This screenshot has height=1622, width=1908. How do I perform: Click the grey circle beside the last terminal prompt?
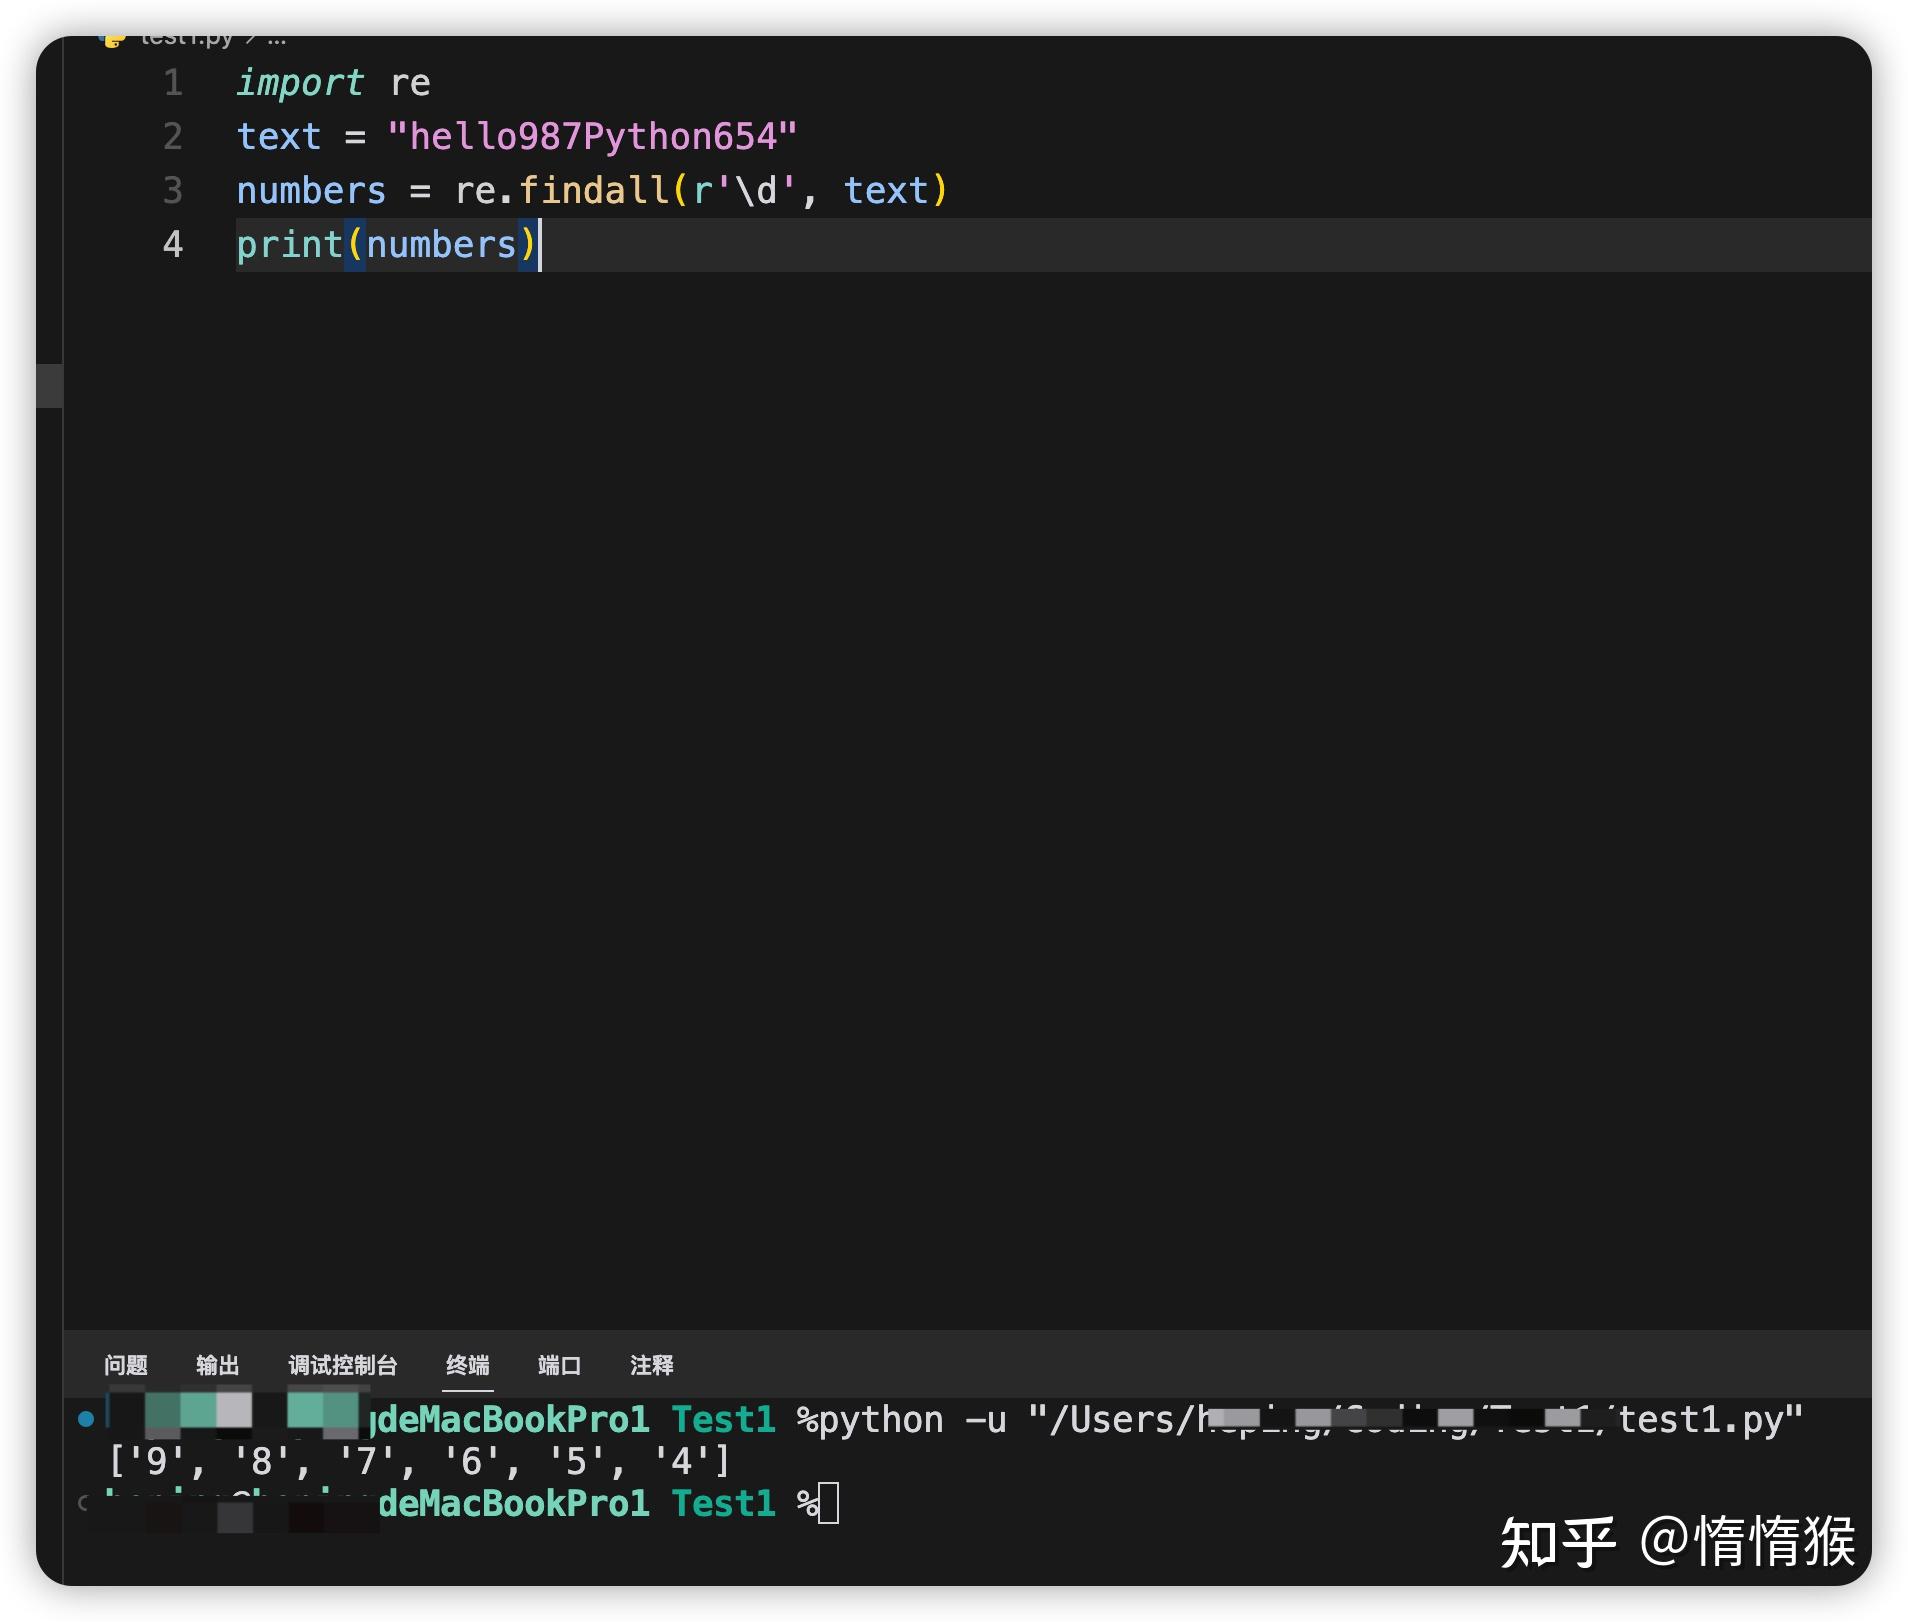[84, 1502]
